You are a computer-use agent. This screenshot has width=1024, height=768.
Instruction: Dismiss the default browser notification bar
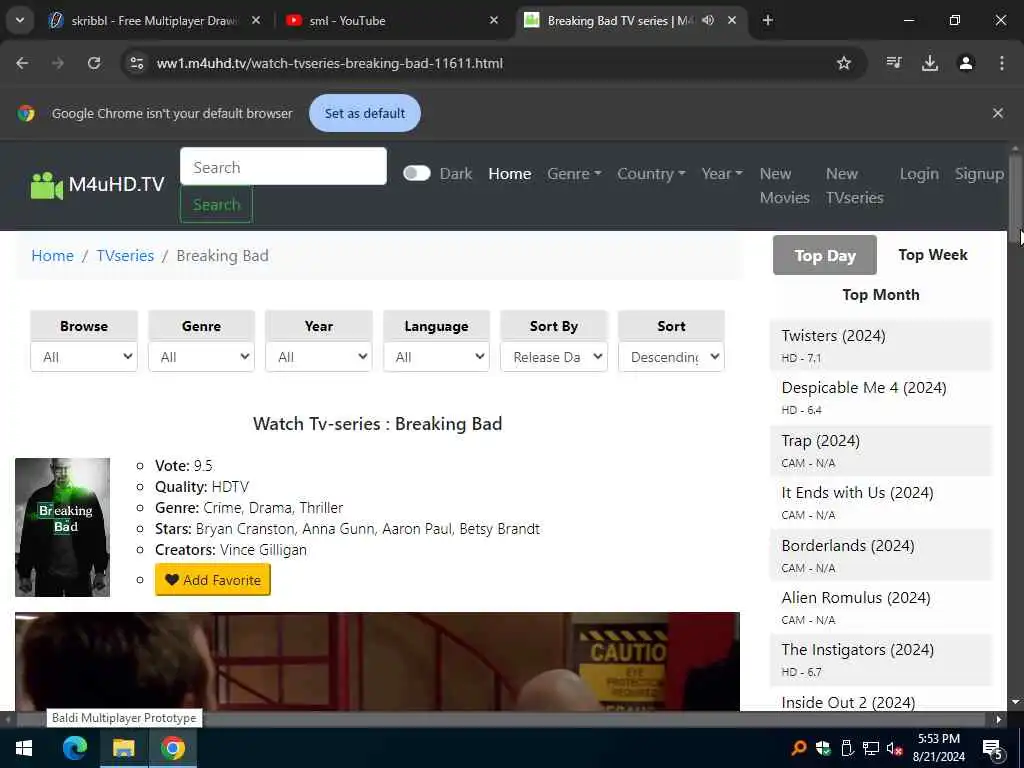[998, 113]
